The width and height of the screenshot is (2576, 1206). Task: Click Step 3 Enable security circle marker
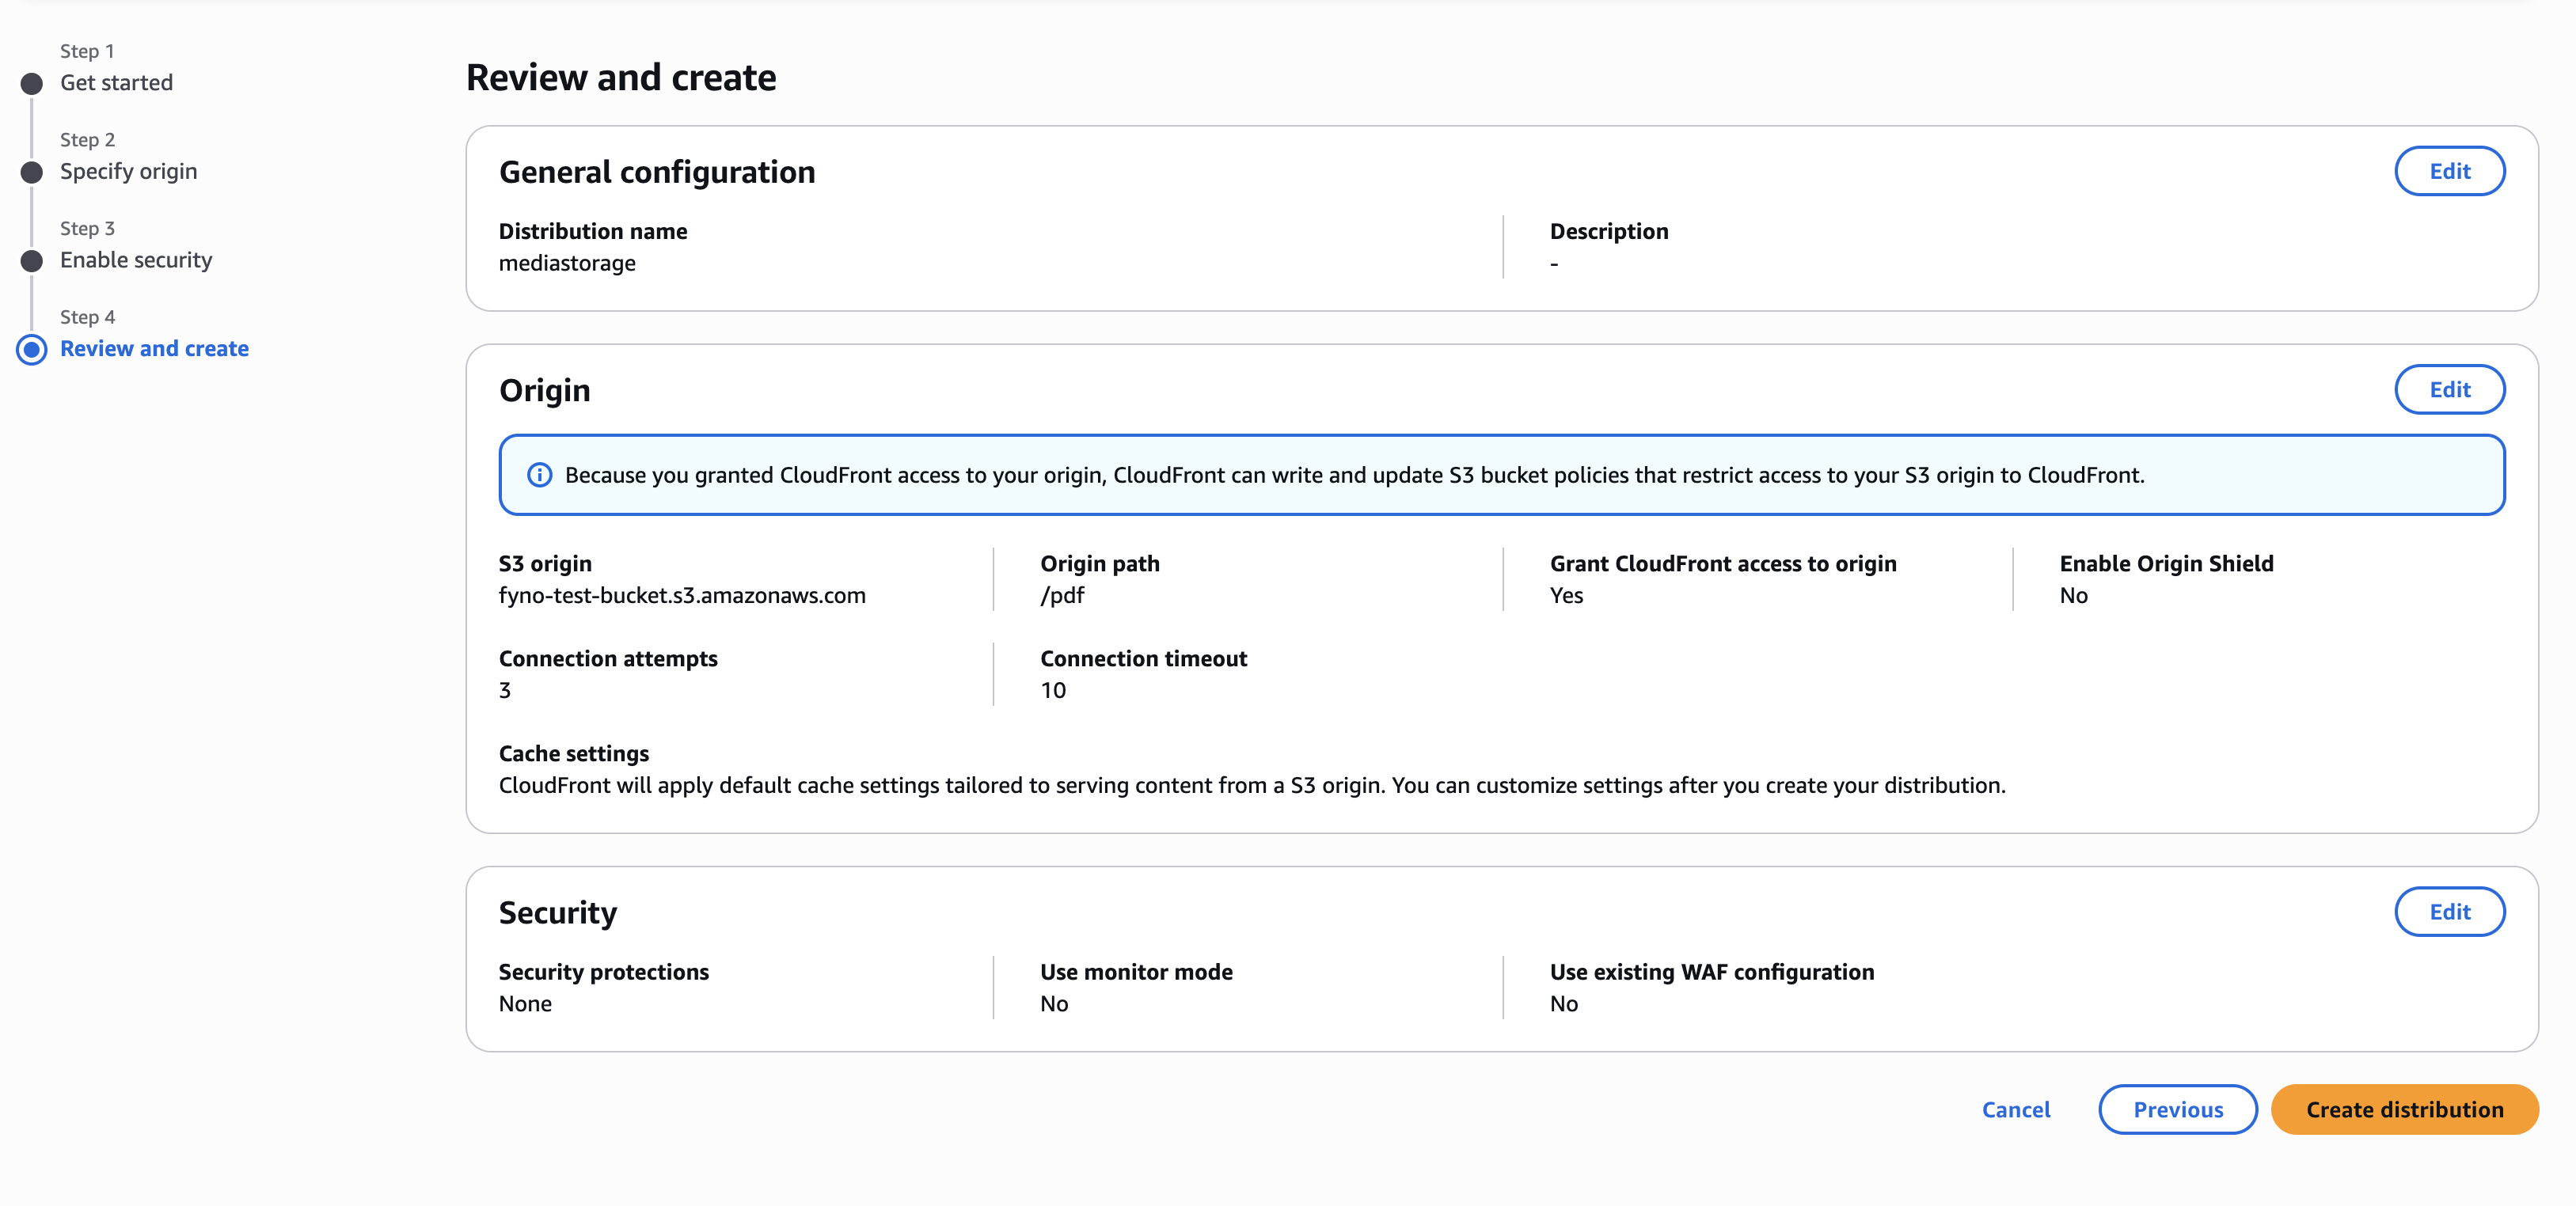pyautogui.click(x=32, y=261)
